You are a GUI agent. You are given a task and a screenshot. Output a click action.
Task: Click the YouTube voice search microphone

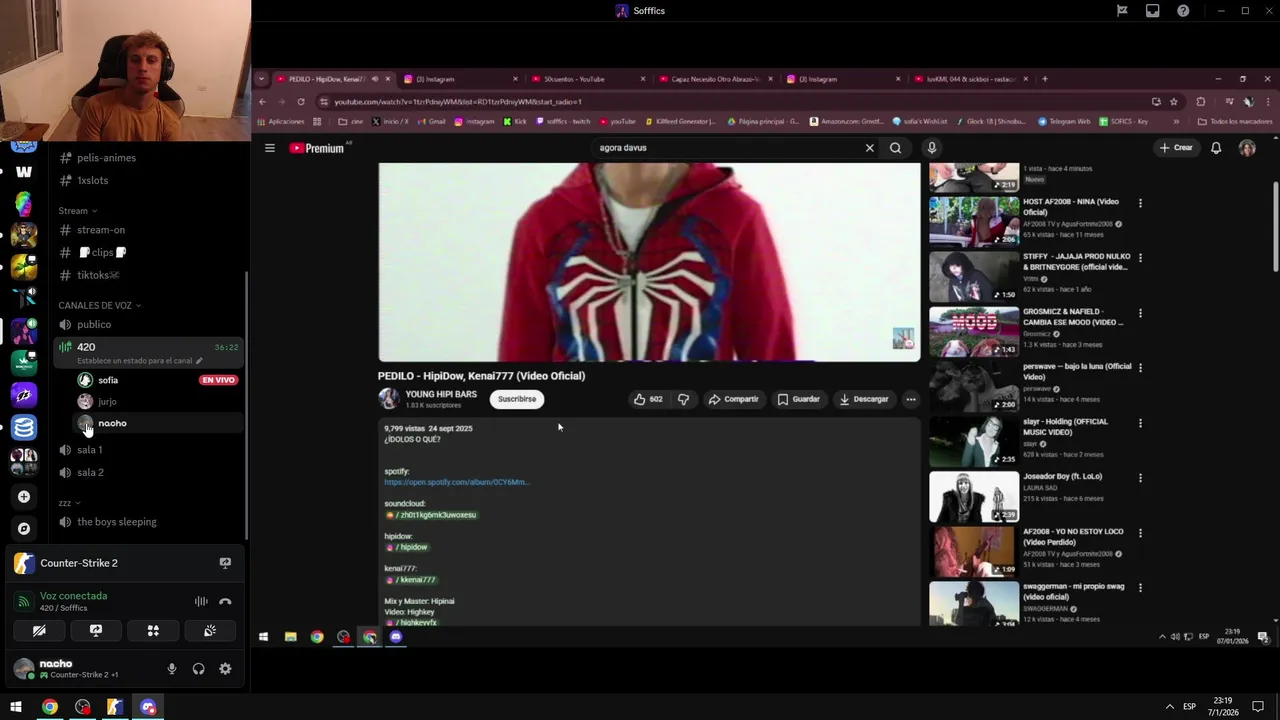[x=931, y=148]
